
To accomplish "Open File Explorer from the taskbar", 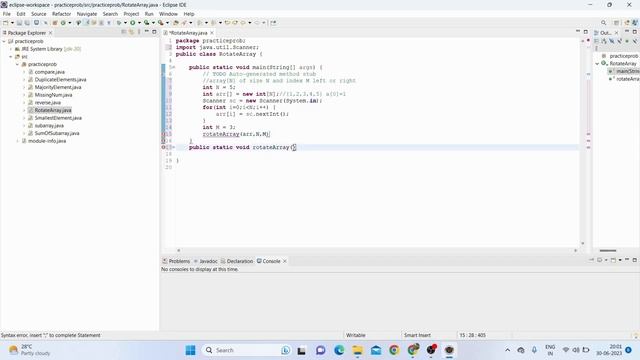I will point(358,350).
